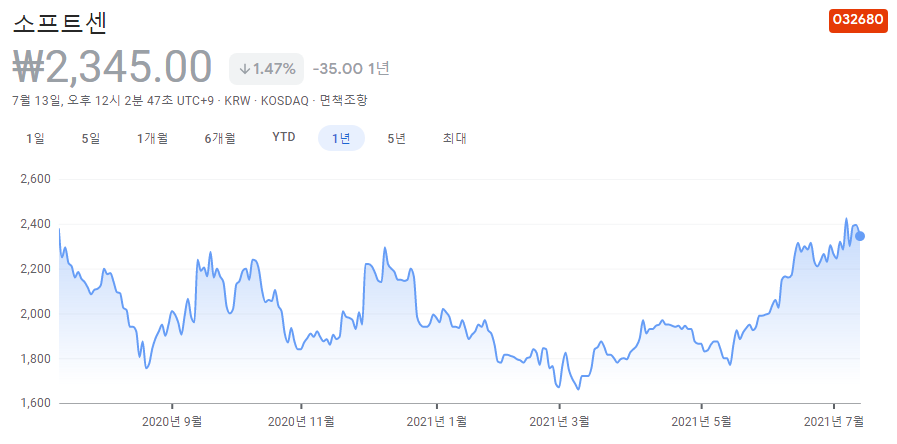
Task: Click the 2020년 9월 axis label
Action: pyautogui.click(x=172, y=422)
